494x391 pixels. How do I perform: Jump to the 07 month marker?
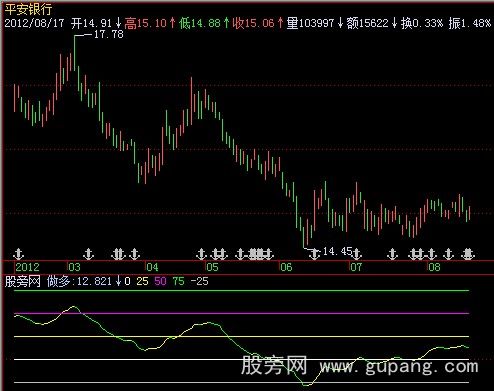point(356,267)
